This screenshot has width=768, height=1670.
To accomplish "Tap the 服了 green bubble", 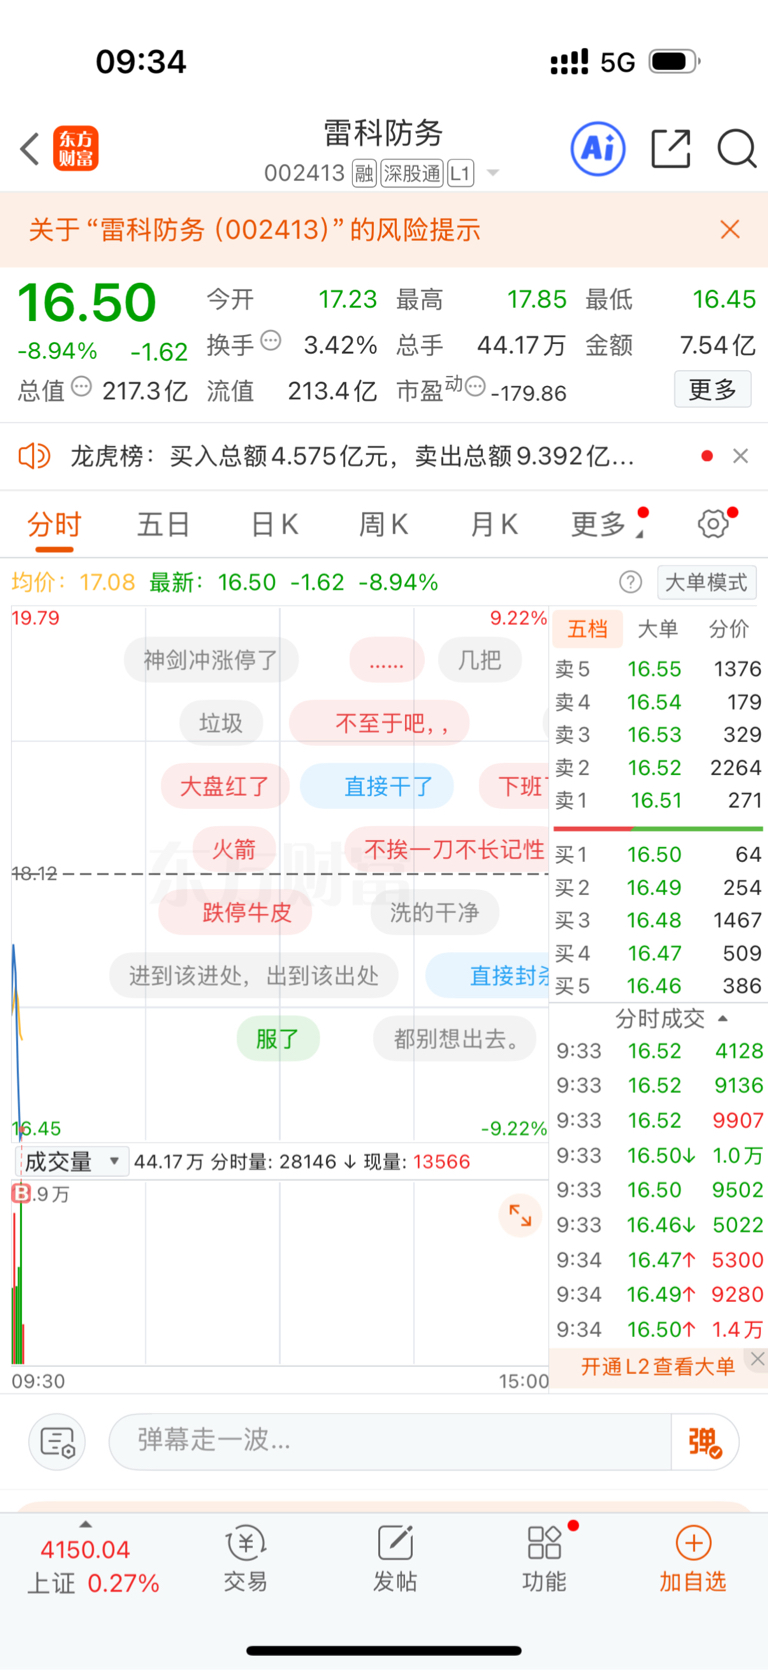I will [277, 1039].
